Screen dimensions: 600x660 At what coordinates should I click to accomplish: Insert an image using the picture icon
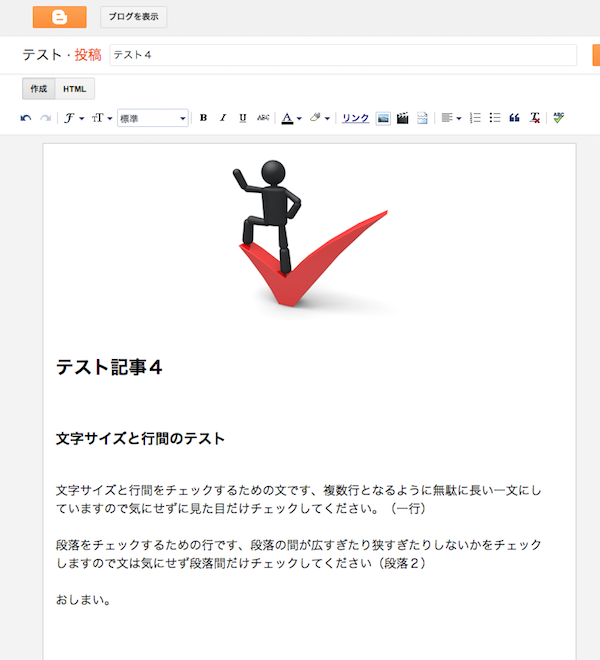pyautogui.click(x=383, y=118)
